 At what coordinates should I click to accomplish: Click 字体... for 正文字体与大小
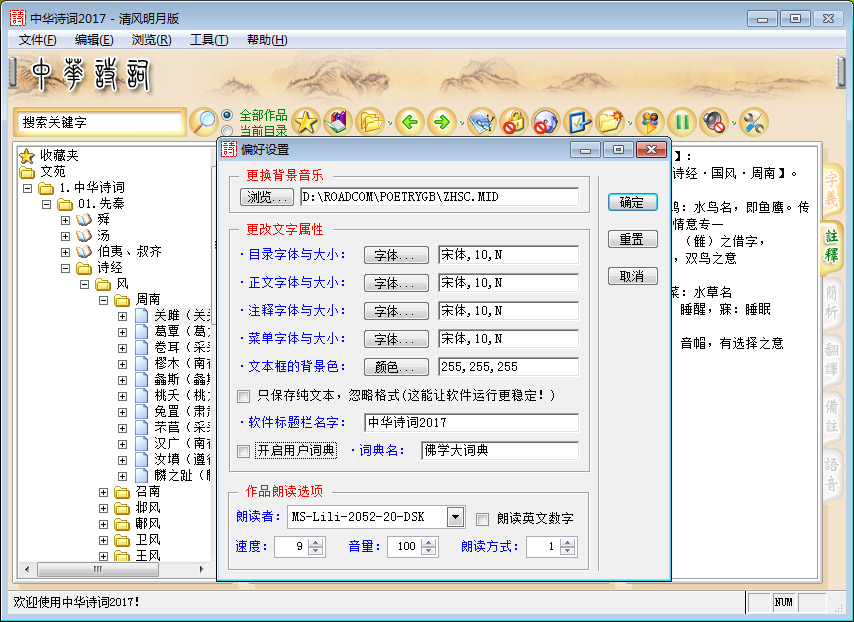point(396,283)
